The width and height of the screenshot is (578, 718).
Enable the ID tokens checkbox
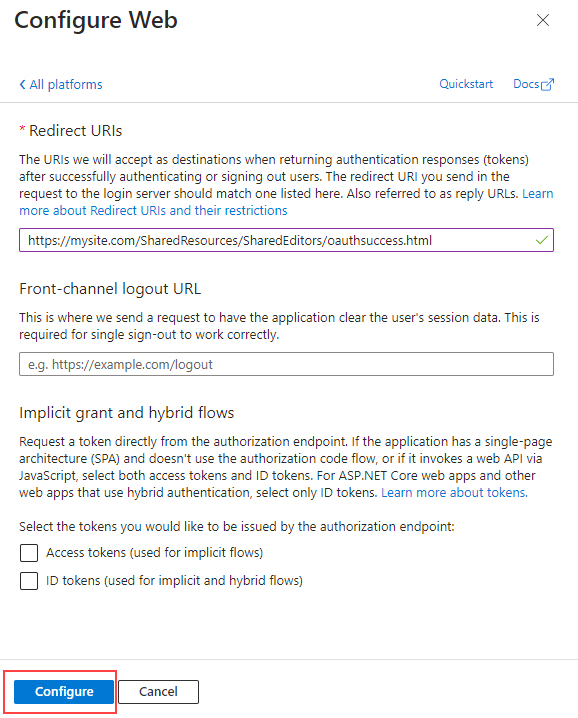29,581
